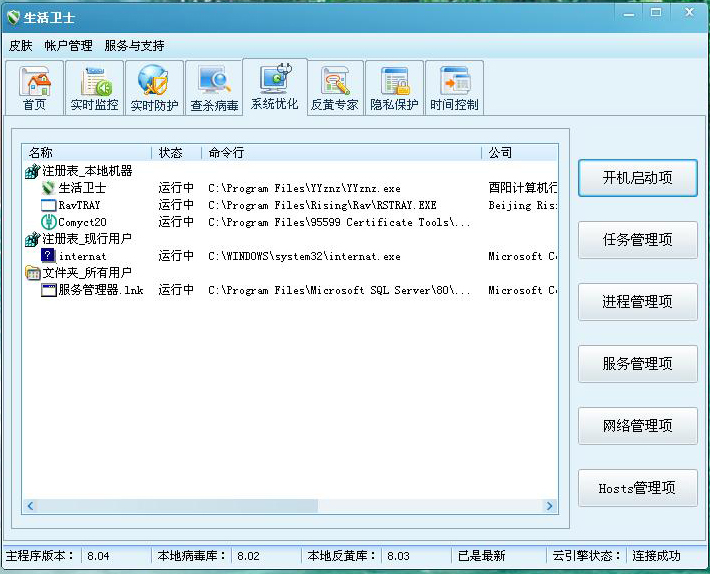The width and height of the screenshot is (710, 574).
Task: Open 隐私保护 privacy protection icon
Action: pyautogui.click(x=394, y=88)
